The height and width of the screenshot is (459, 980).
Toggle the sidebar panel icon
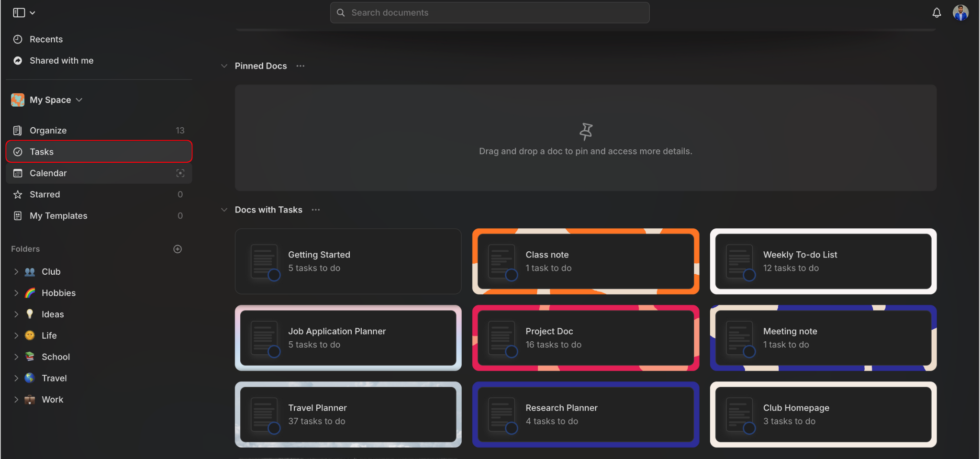[x=19, y=13]
